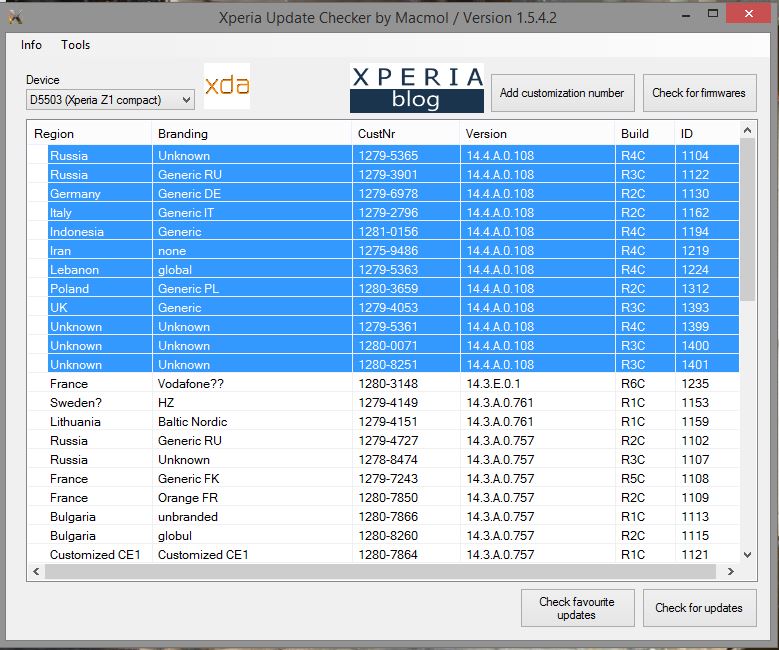Click the vertical scrollbar down arrow
The width and height of the screenshot is (779, 650).
(x=747, y=555)
